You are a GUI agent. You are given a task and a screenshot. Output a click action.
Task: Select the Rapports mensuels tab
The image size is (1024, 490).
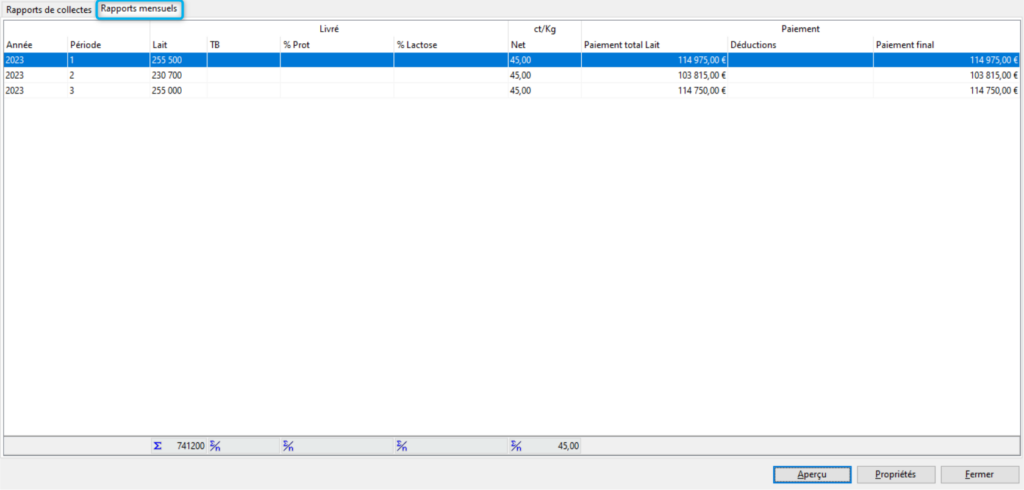coord(140,10)
